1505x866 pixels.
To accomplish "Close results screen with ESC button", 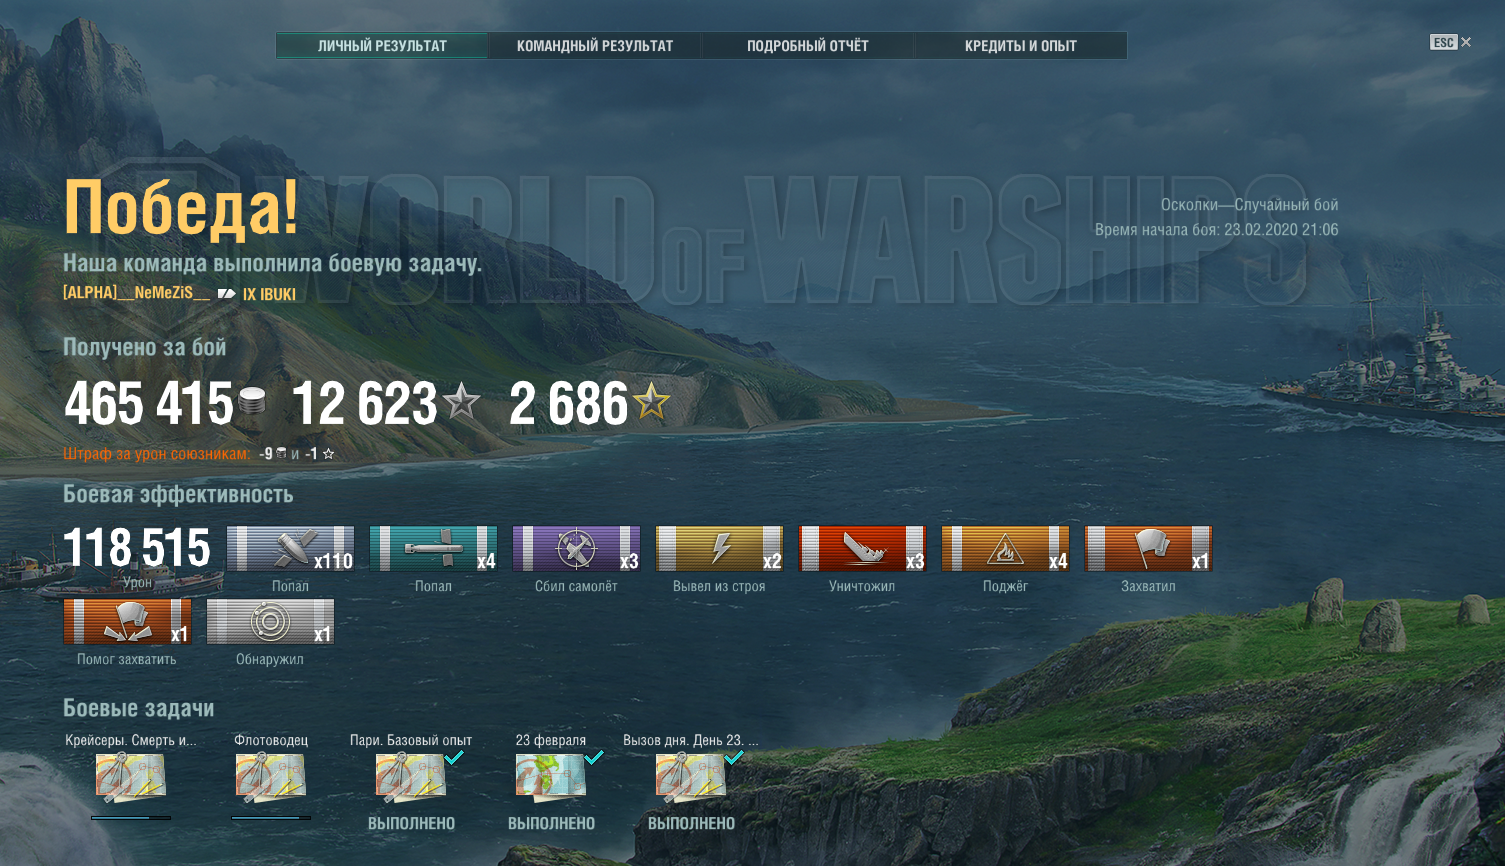I will point(1450,42).
